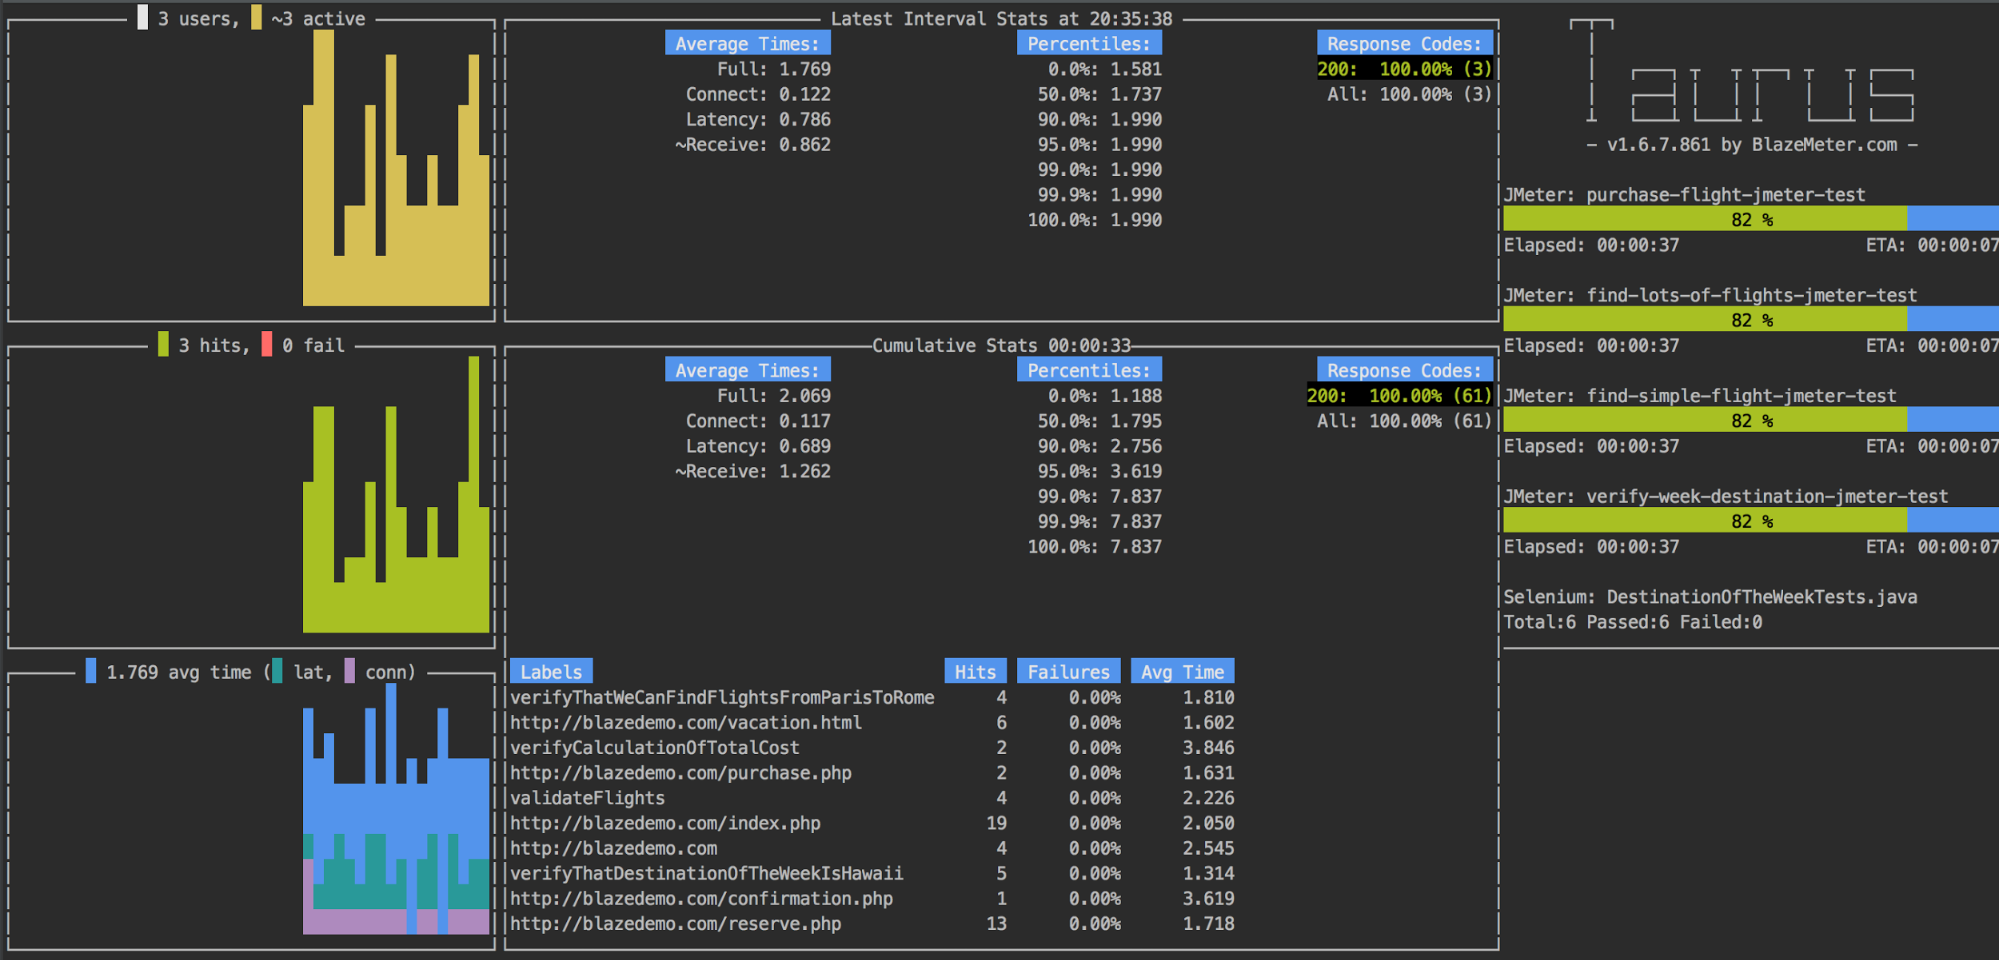The width and height of the screenshot is (1999, 960).
Task: Click Cumulative Stats All response codes row
Action: click(x=1404, y=420)
